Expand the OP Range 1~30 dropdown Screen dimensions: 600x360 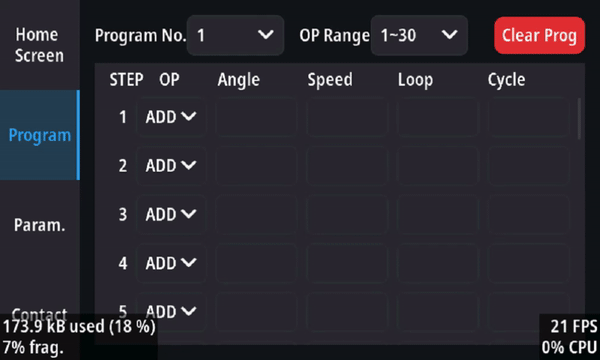pyautogui.click(x=419, y=35)
